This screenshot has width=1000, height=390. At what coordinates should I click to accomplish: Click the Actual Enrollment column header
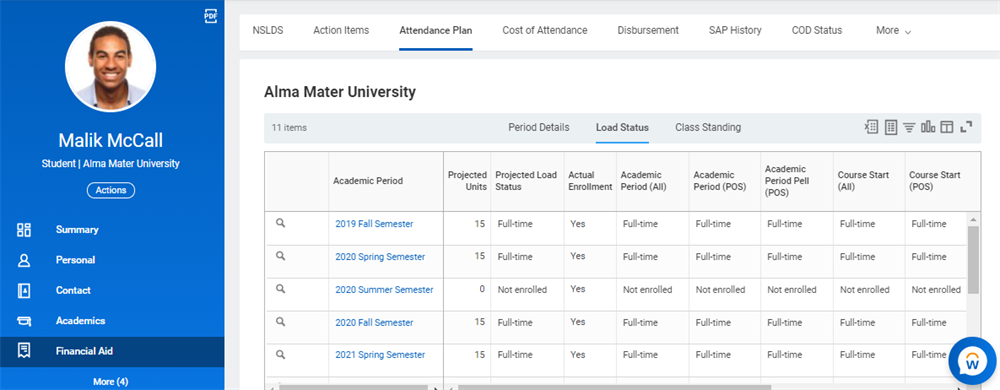click(x=590, y=181)
